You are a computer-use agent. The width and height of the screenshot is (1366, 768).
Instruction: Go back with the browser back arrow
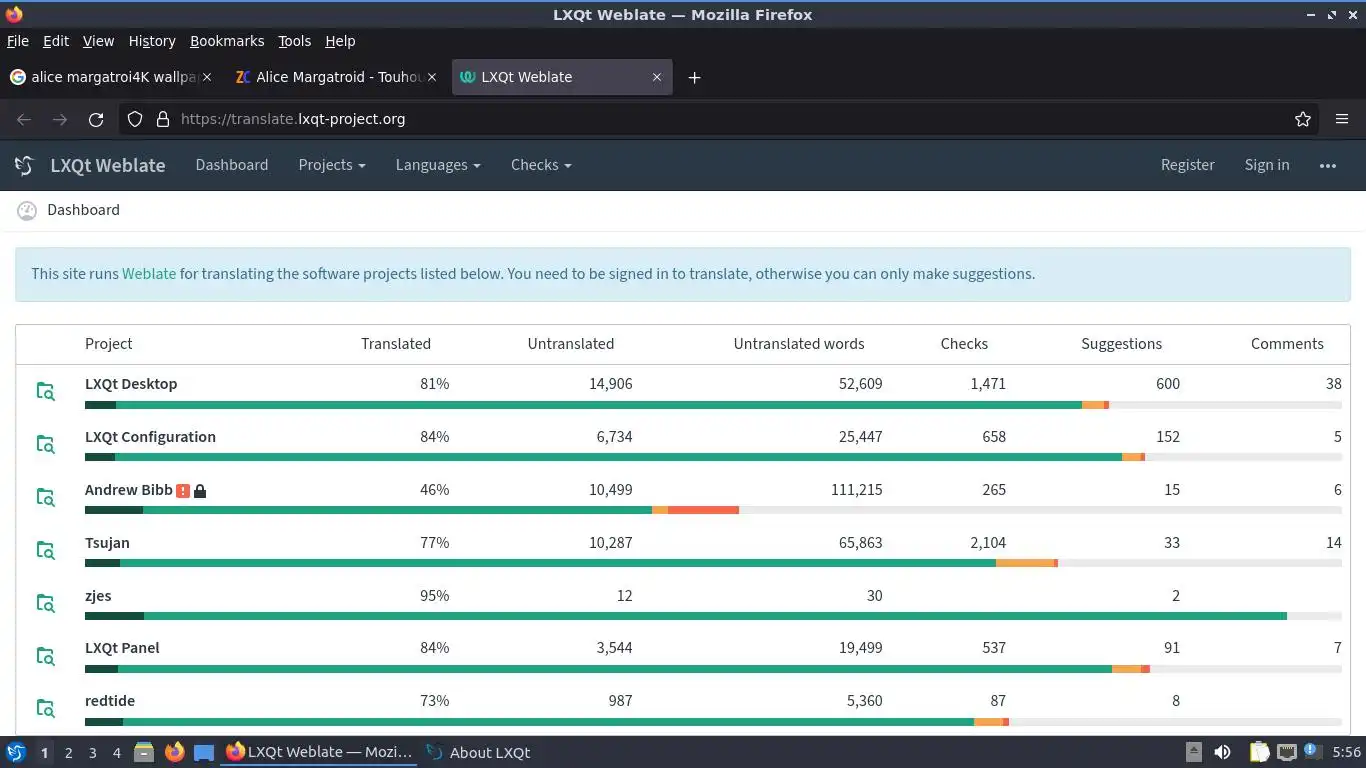click(x=24, y=119)
